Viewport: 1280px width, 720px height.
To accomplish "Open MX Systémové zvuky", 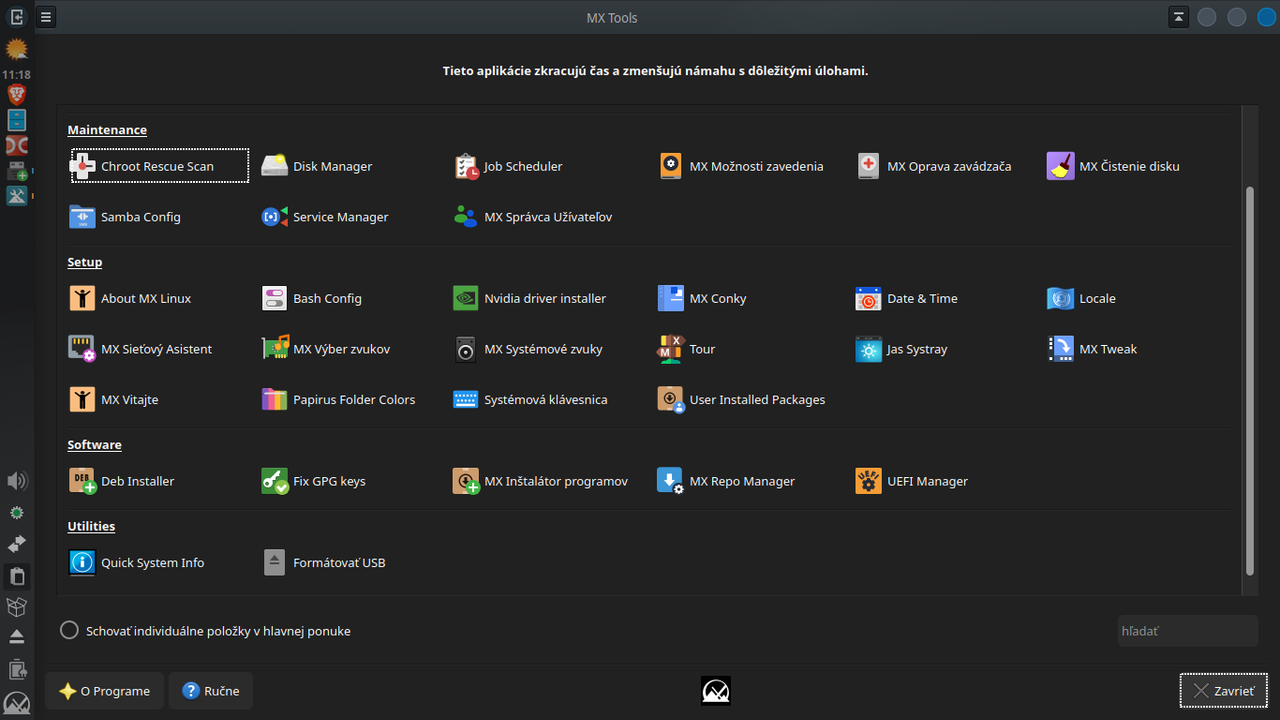I will pyautogui.click(x=528, y=349).
